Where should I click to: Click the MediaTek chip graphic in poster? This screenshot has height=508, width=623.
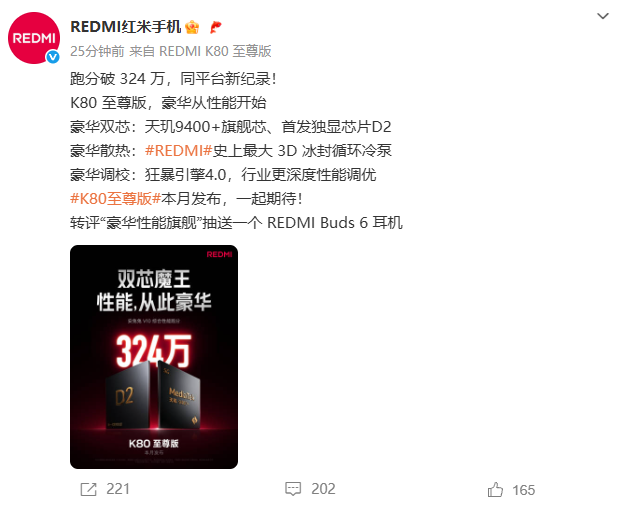(180, 397)
